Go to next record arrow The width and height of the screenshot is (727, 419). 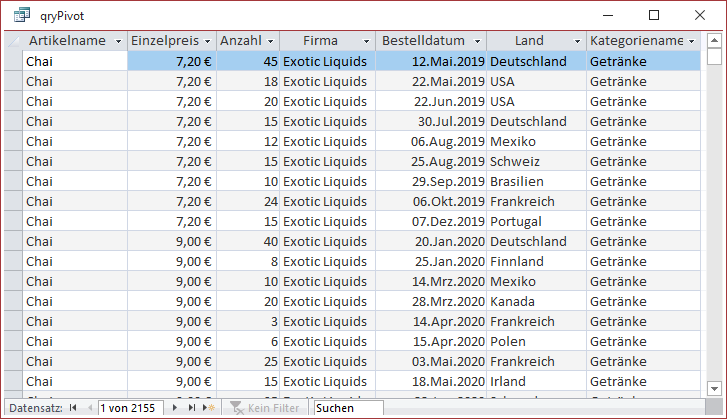pyautogui.click(x=177, y=408)
